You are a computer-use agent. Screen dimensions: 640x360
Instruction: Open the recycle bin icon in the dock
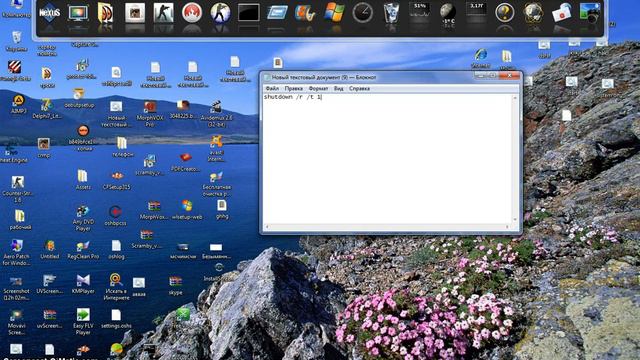391,13
